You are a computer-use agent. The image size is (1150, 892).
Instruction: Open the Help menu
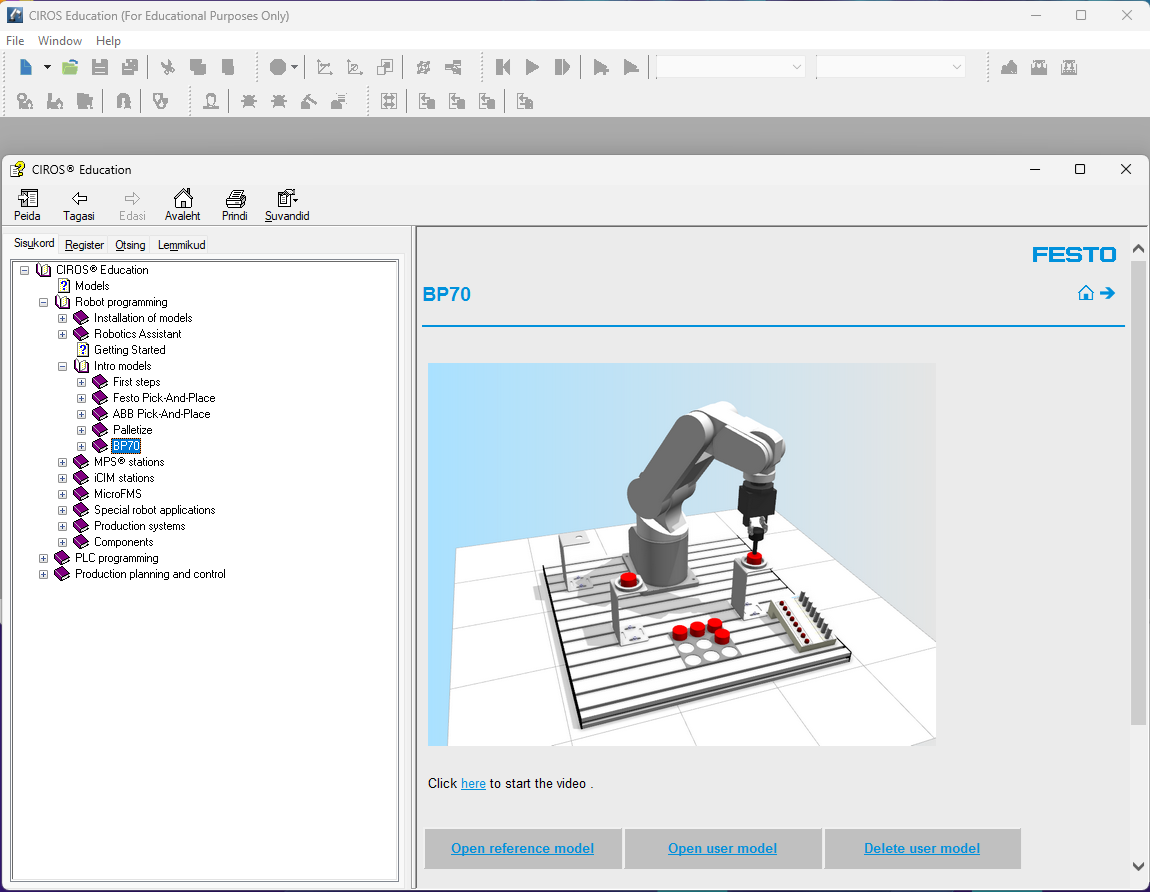[x=108, y=41]
